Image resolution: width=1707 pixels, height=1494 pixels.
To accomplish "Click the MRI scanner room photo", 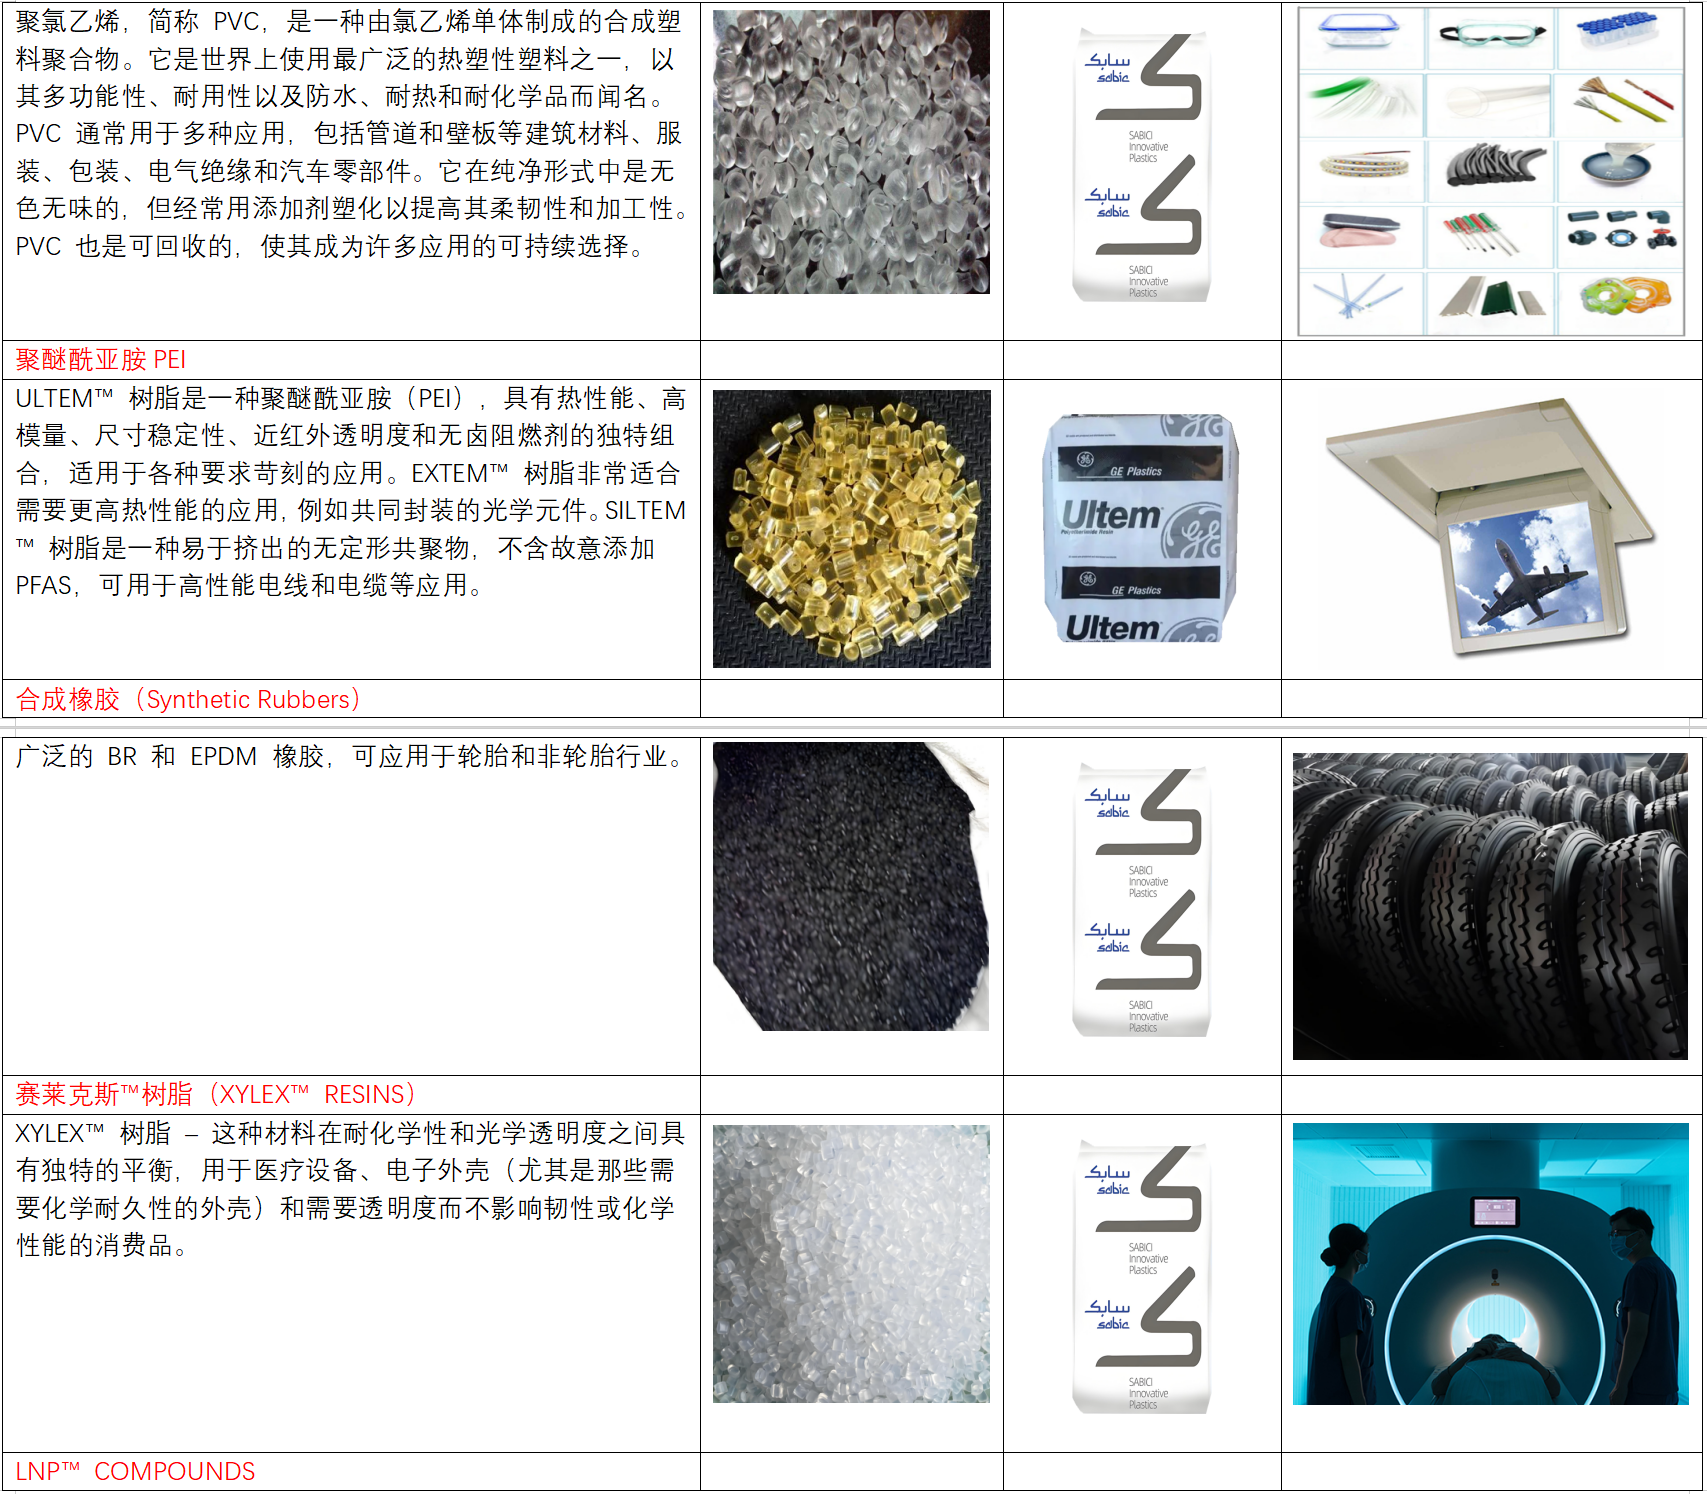I will 1490,1264.
